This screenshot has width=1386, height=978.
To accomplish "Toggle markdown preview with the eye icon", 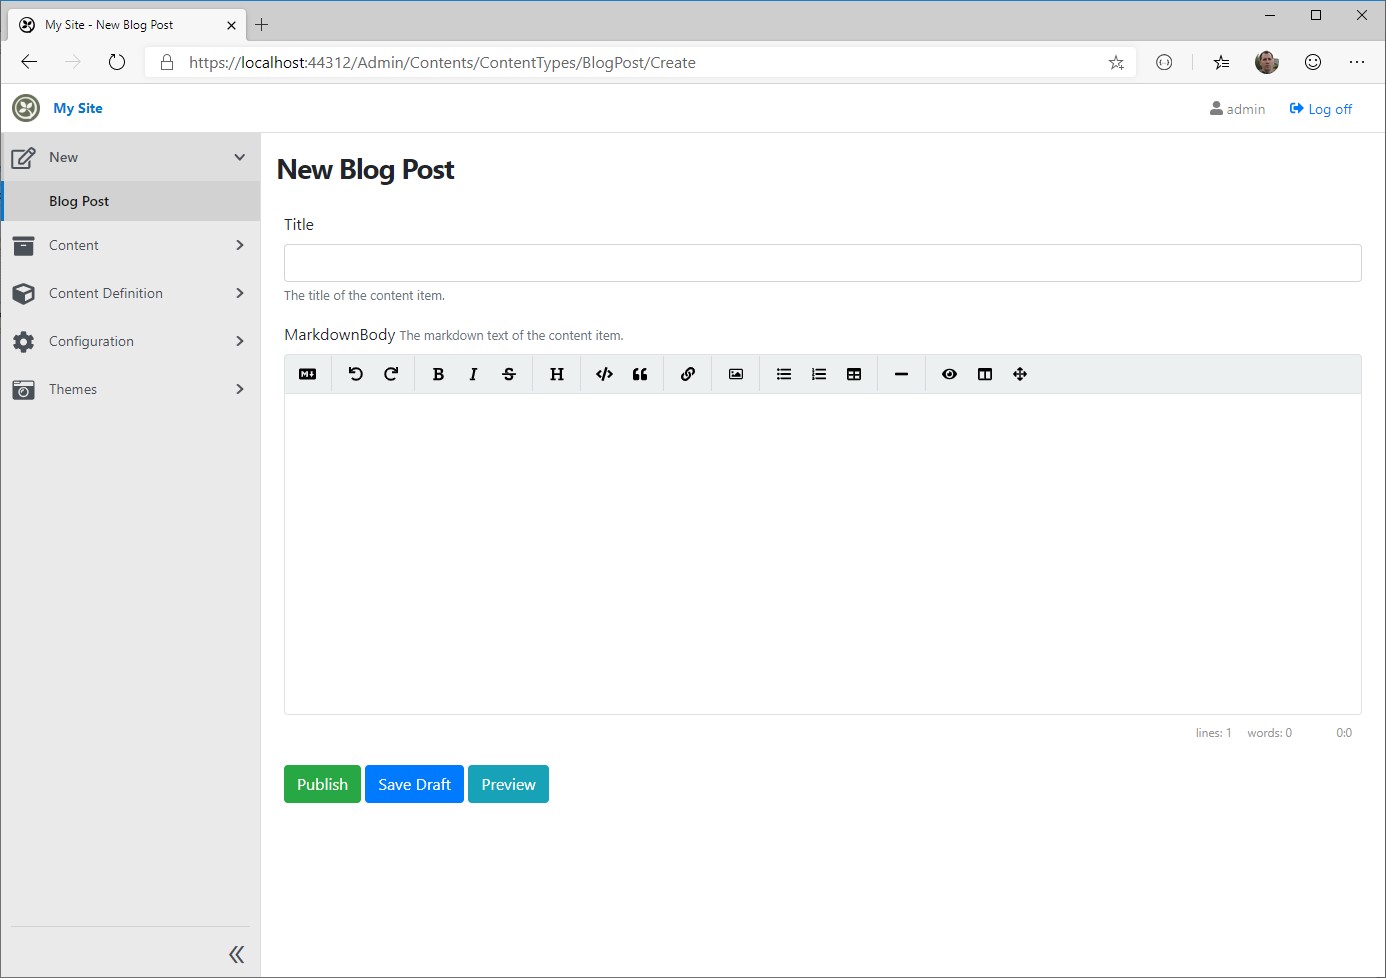I will (948, 373).
